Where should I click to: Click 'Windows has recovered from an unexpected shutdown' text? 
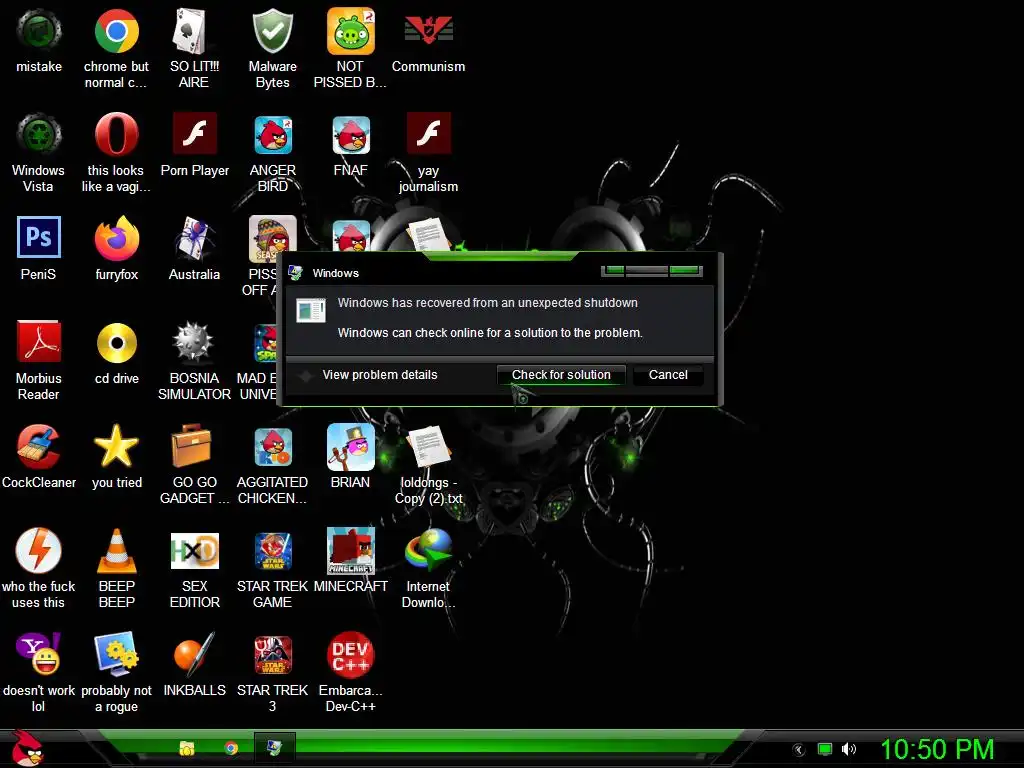(487, 303)
